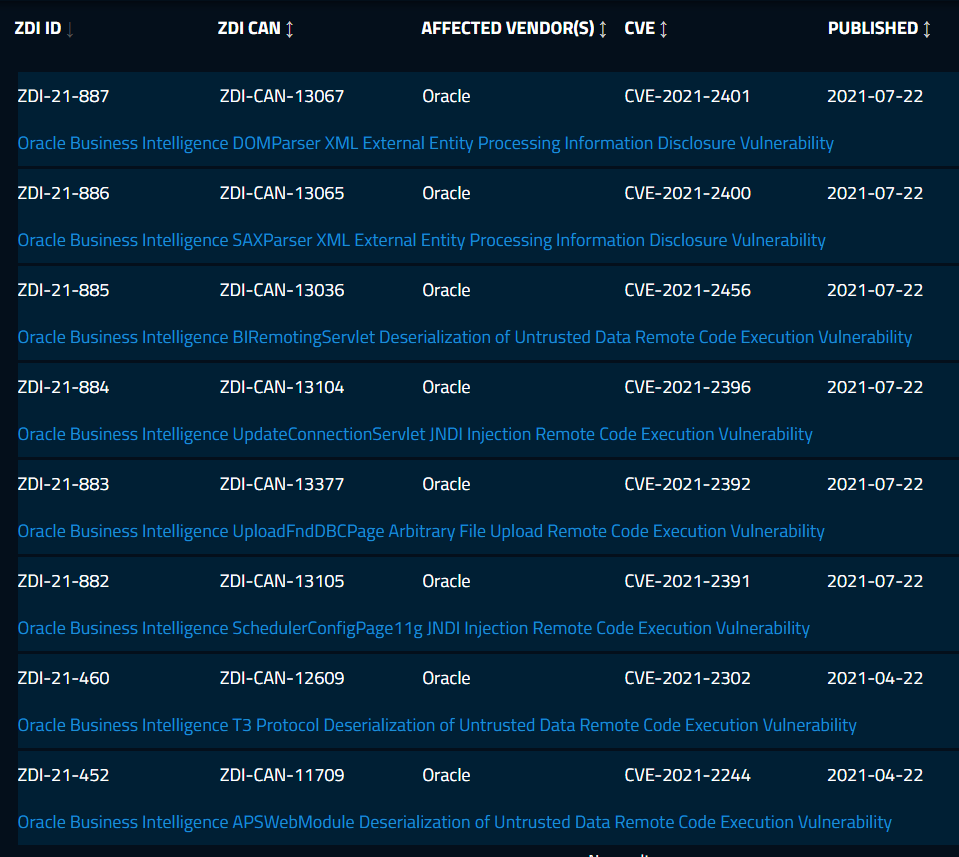Image resolution: width=959 pixels, height=857 pixels.
Task: Click the Published column sort arrows icon
Action: click(927, 29)
